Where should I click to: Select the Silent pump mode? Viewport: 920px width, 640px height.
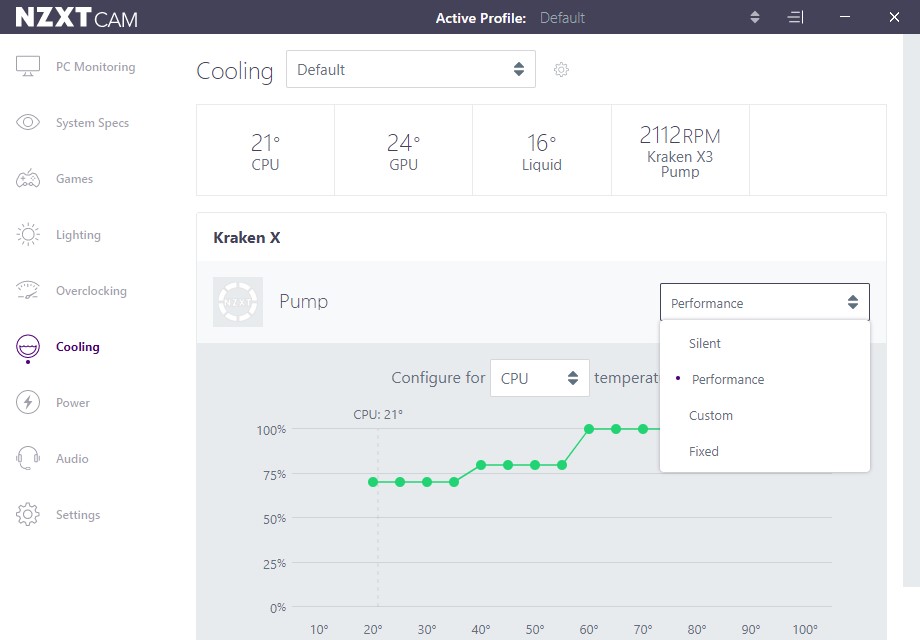coord(765,343)
